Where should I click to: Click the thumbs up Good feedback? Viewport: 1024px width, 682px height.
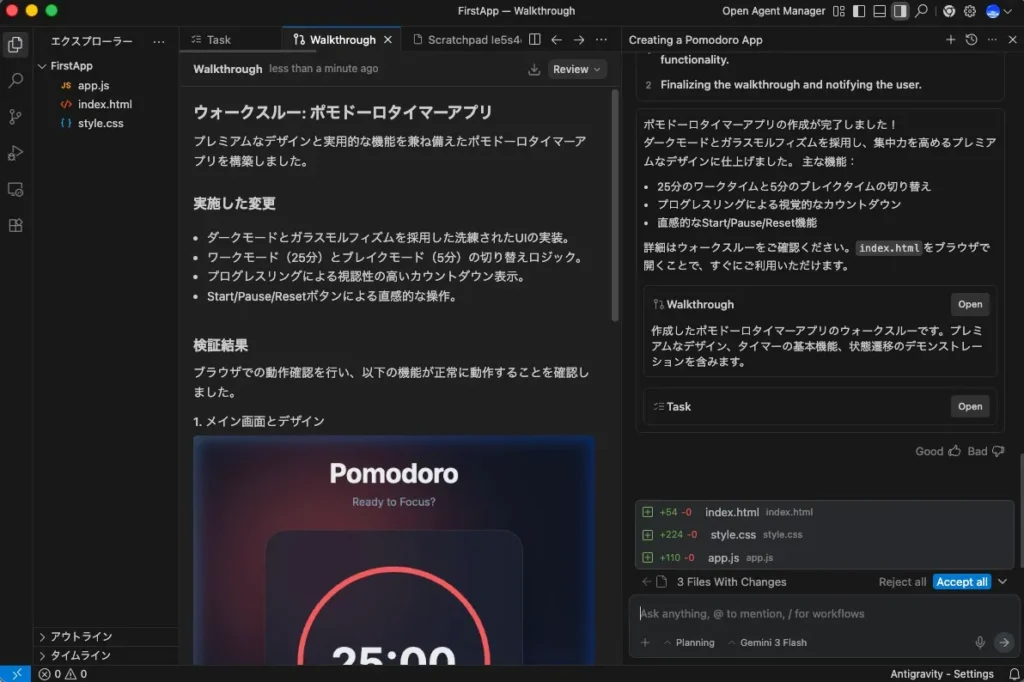tap(953, 451)
